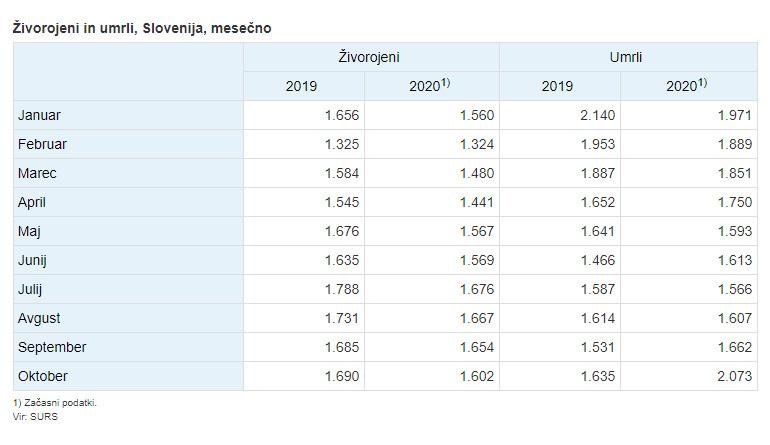
Task: Select the 2019 header under Živorojeni
Action: coord(301,86)
